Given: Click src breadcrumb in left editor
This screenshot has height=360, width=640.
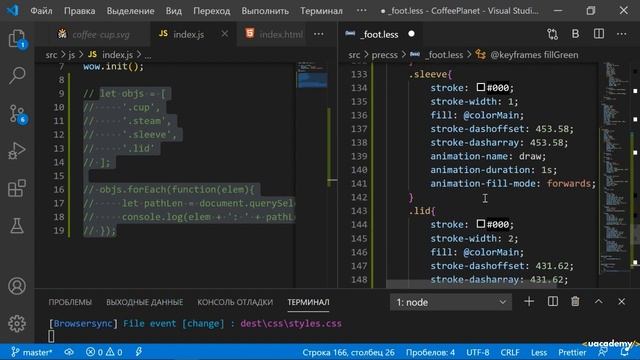Looking at the screenshot, I should (51, 55).
